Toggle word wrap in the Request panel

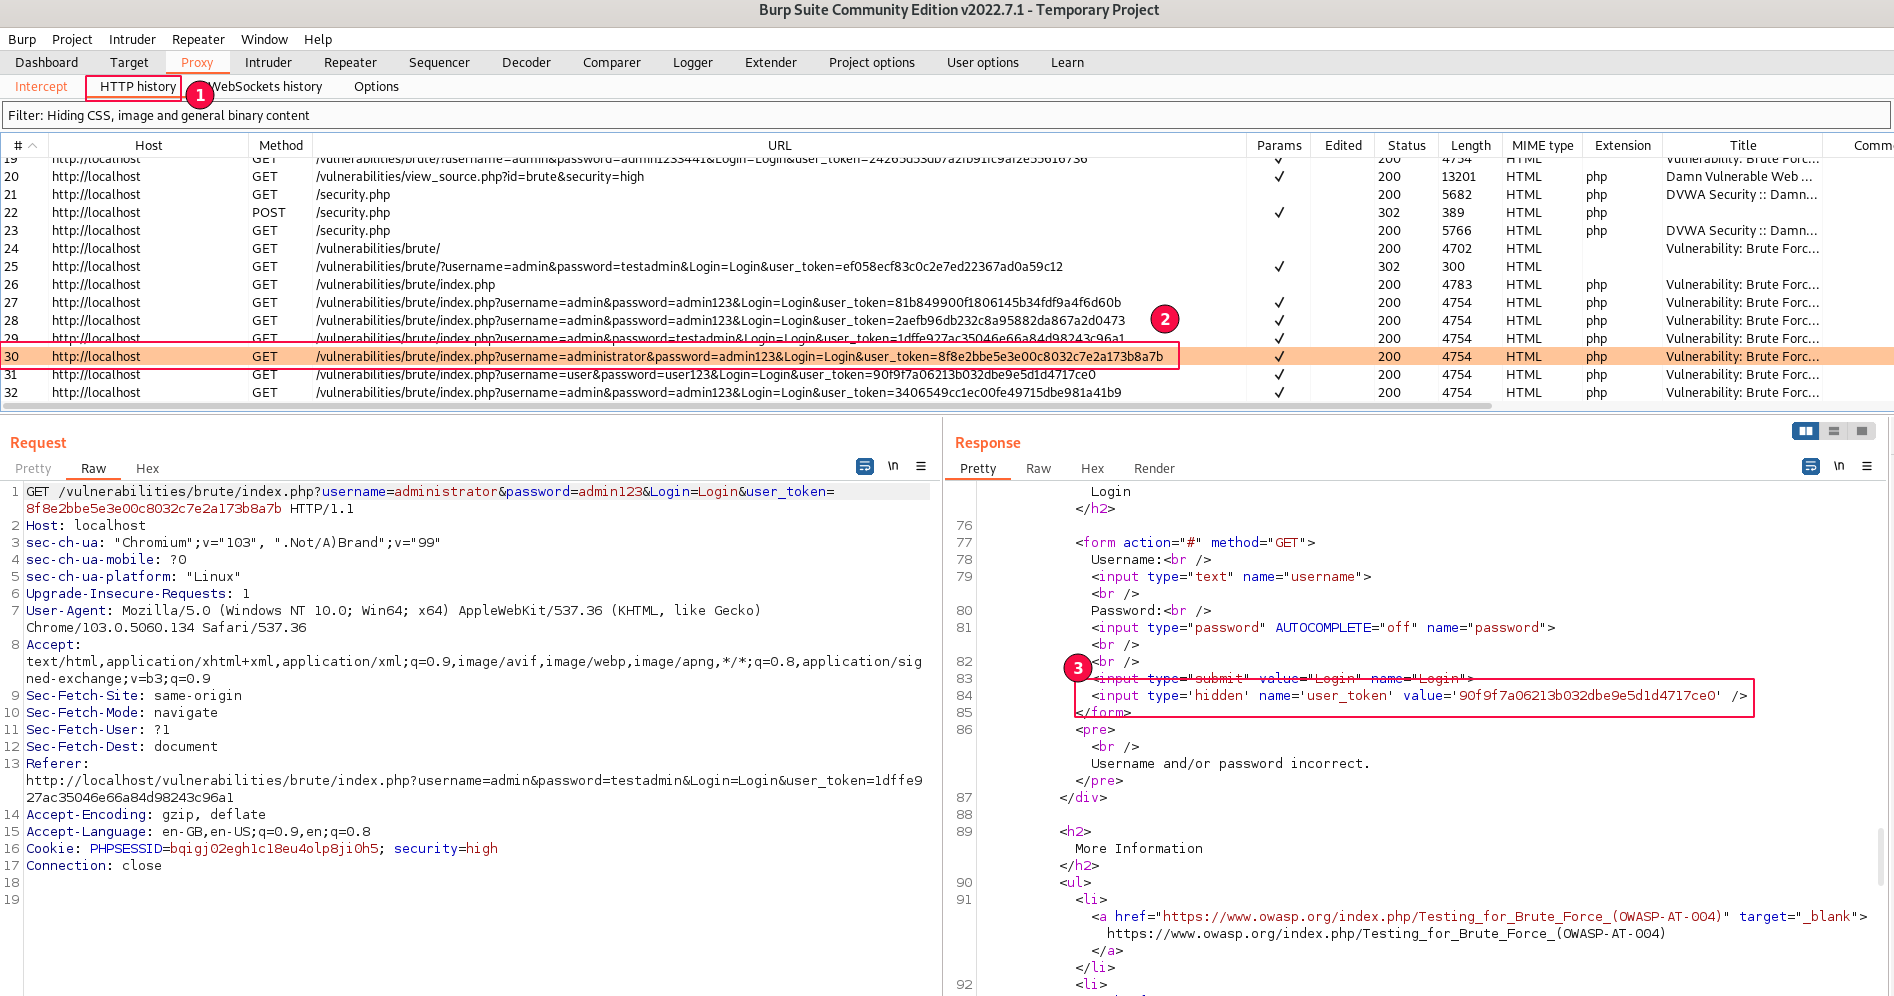865,467
